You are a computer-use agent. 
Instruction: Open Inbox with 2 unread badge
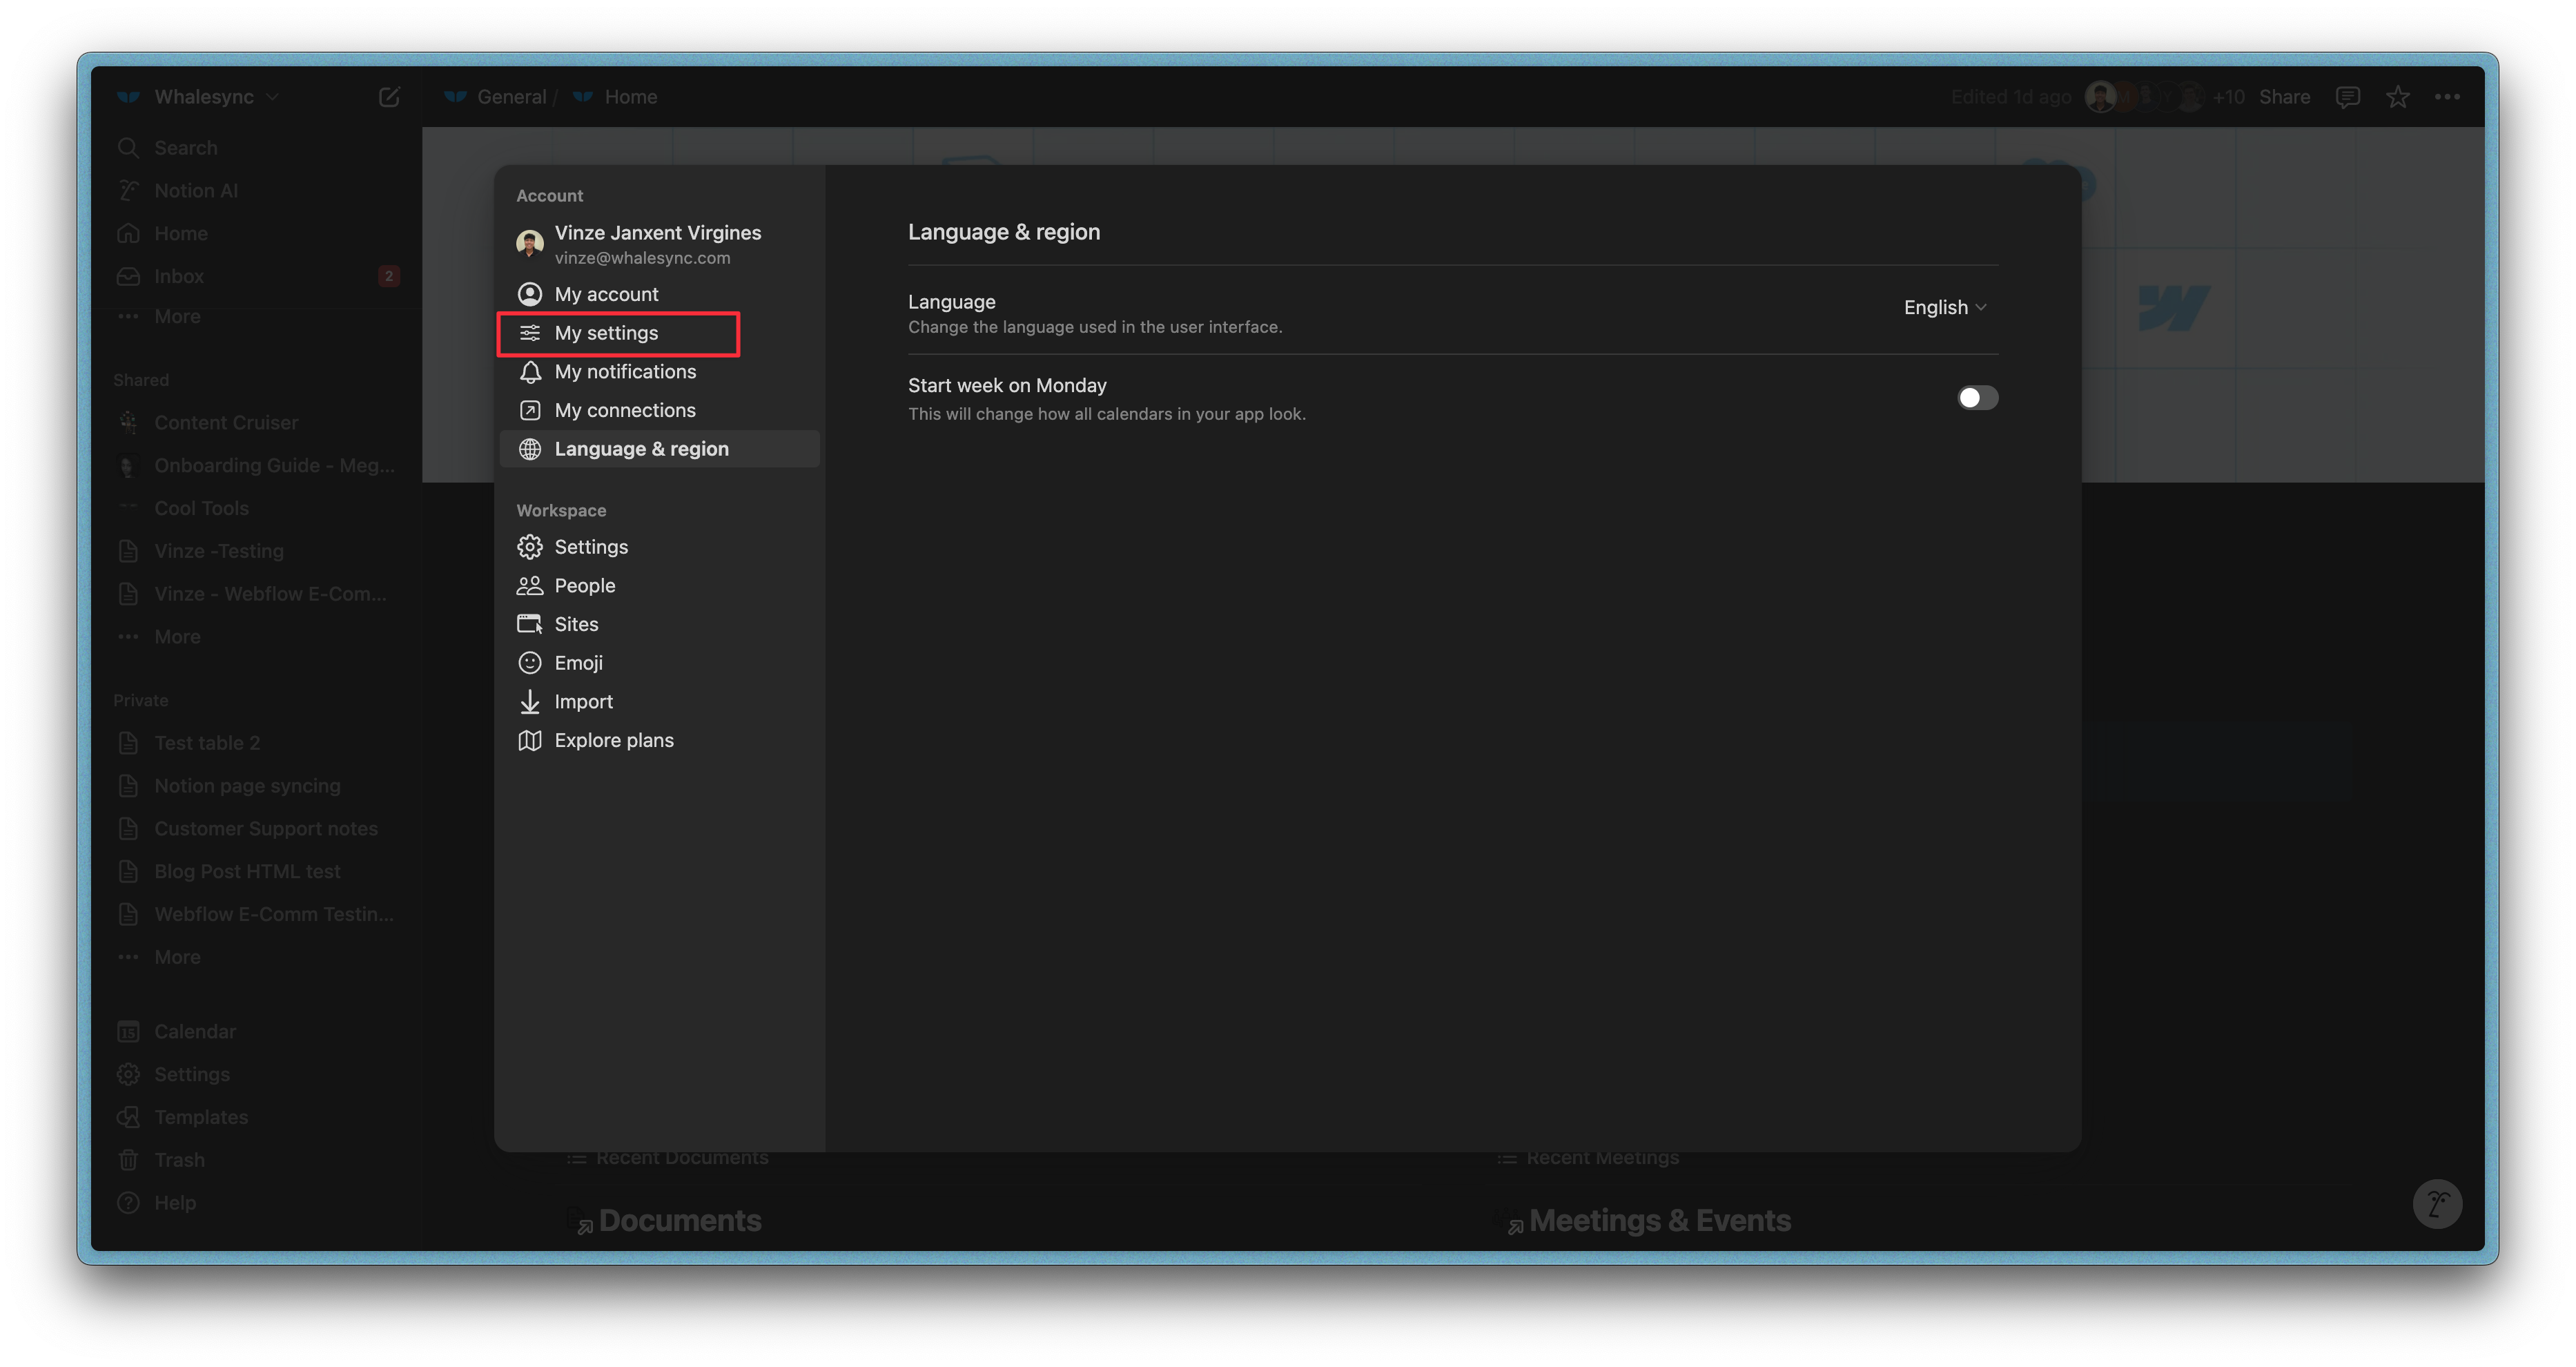pyautogui.click(x=179, y=276)
